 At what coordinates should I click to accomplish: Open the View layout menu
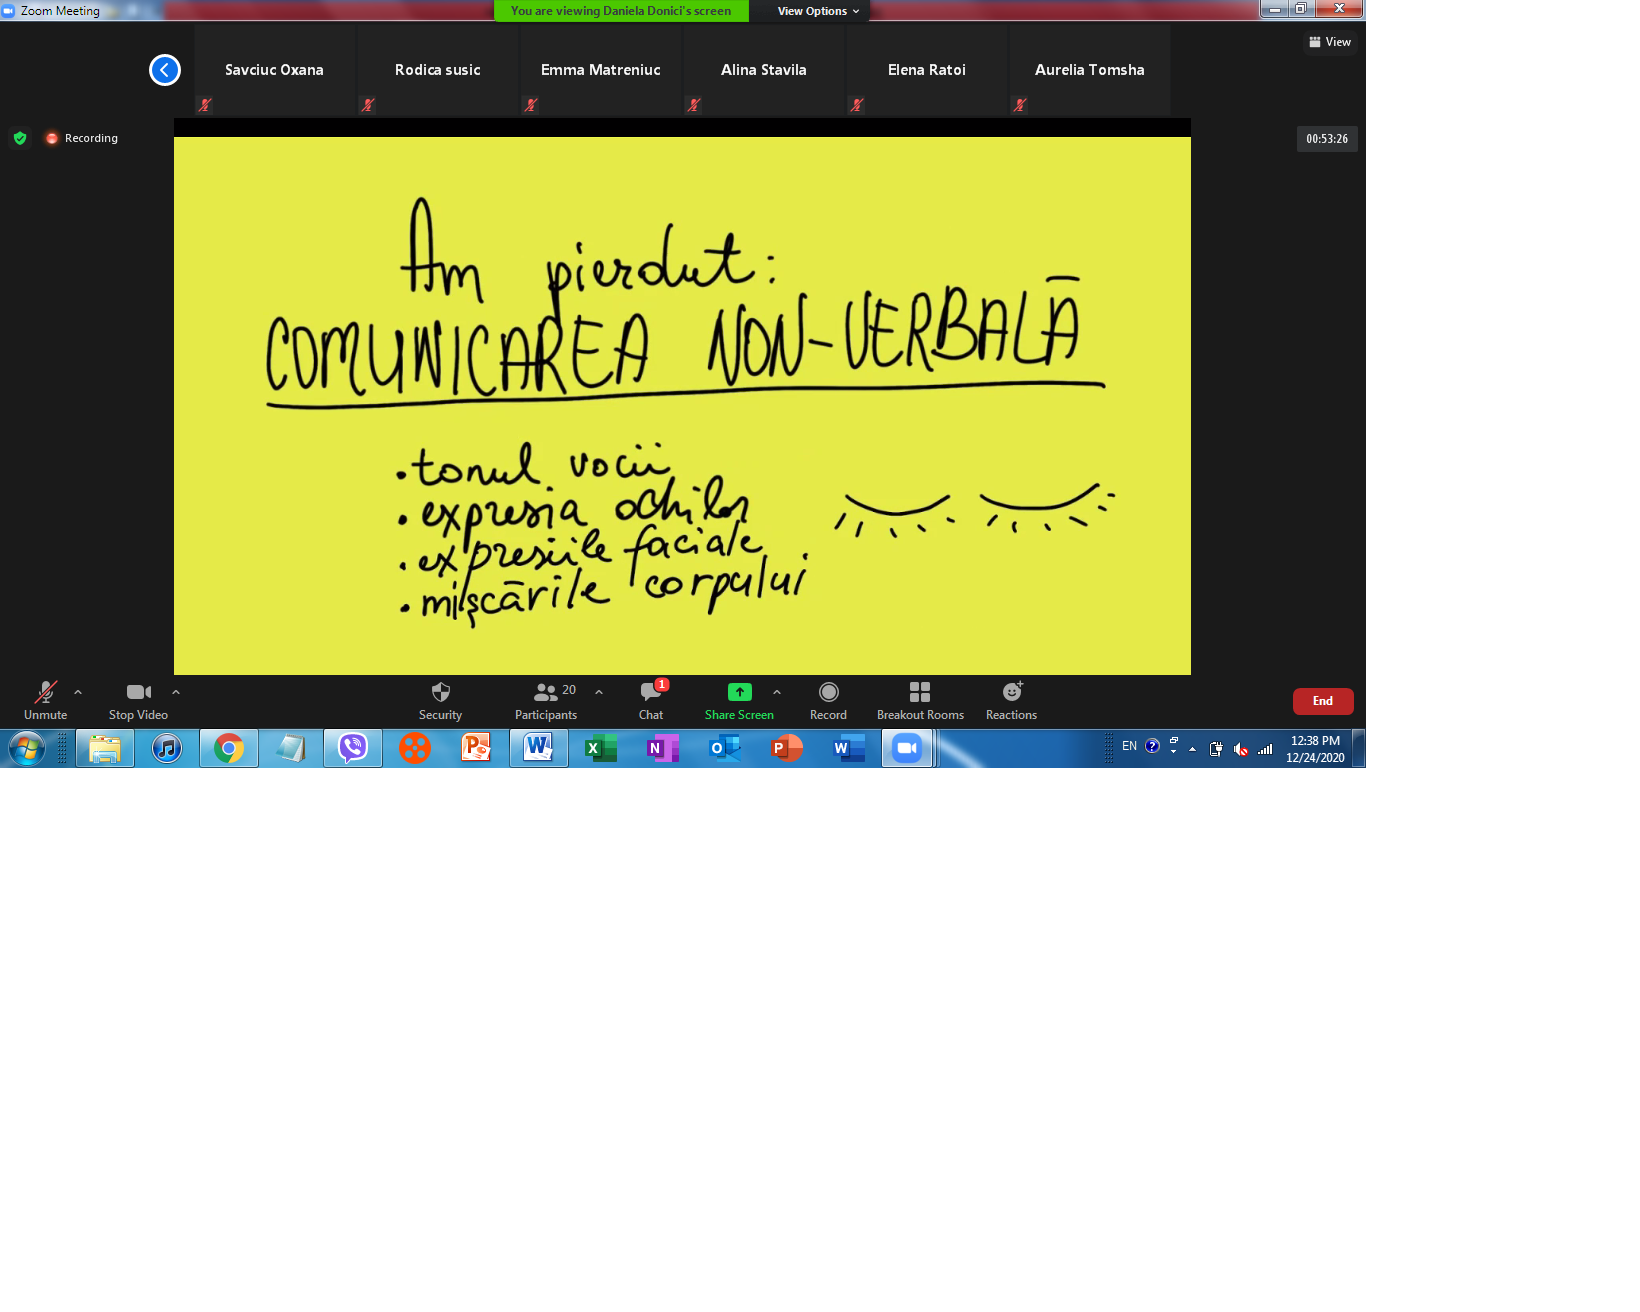(x=1330, y=42)
